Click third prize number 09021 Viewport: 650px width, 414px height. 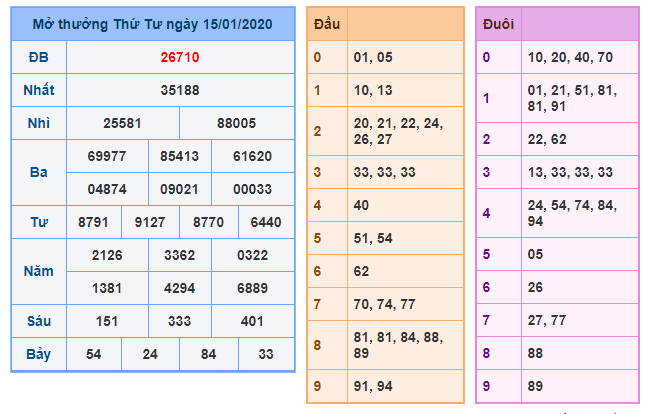point(180,188)
